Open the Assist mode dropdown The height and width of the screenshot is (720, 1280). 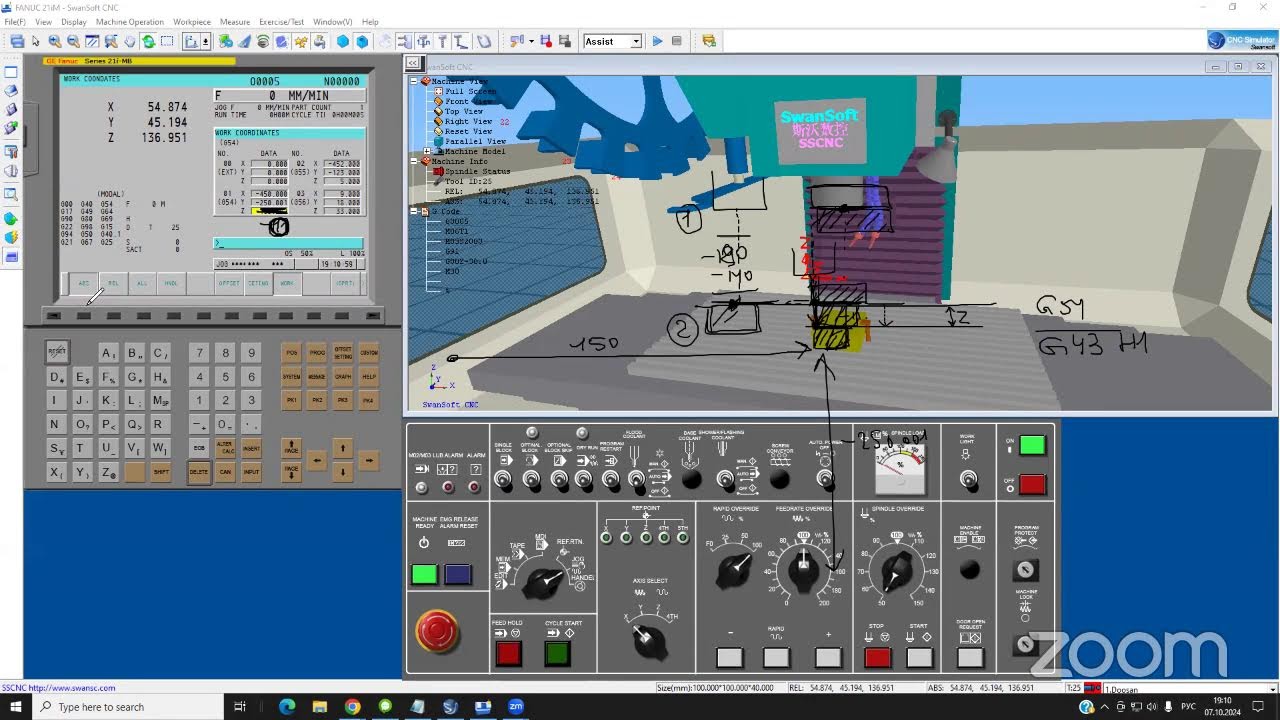635,41
